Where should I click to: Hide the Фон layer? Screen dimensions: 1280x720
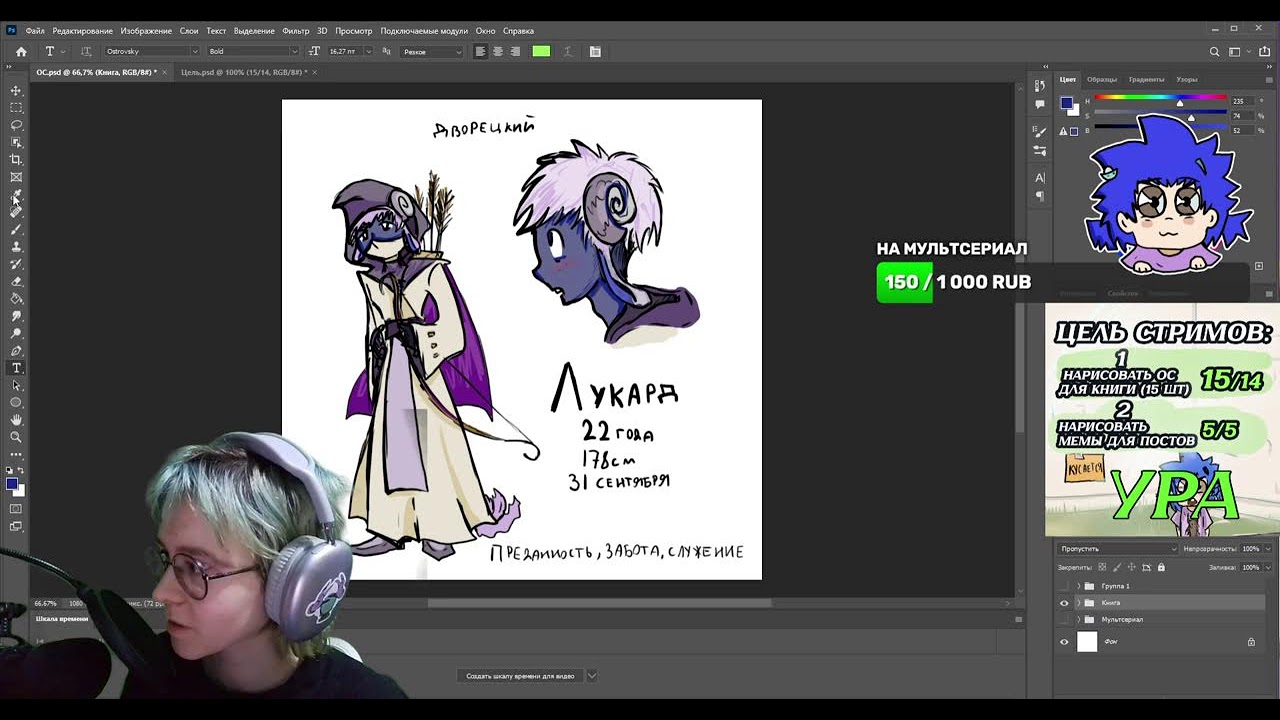(1064, 642)
